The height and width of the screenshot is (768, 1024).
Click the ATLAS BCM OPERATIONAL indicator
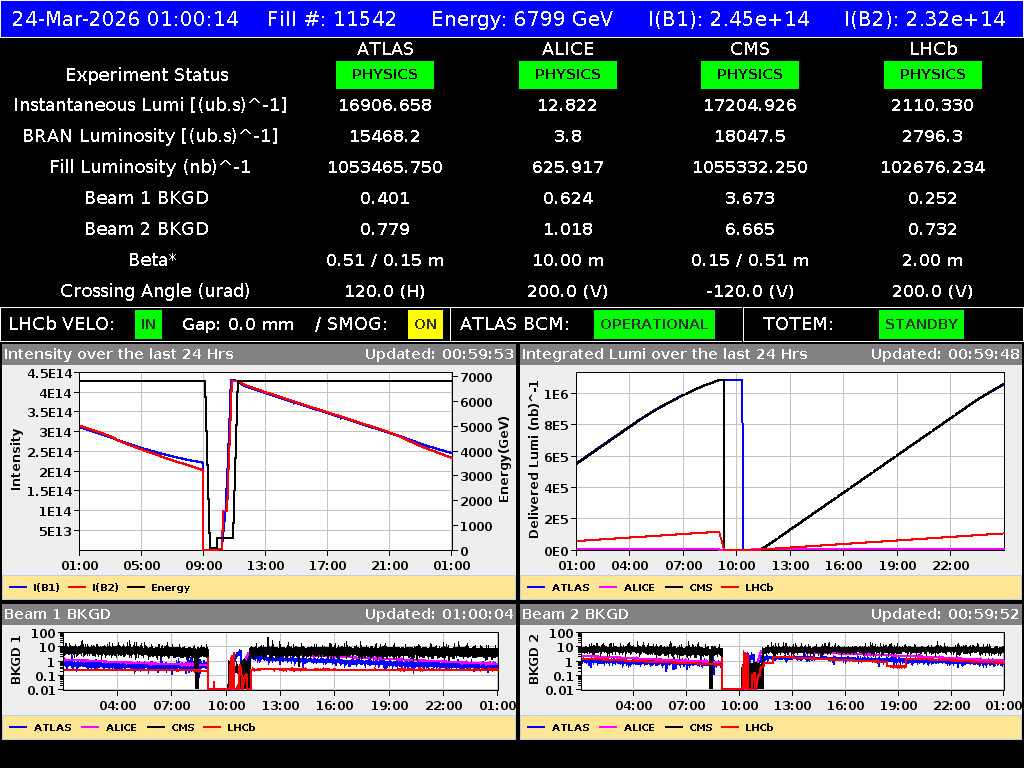click(654, 324)
